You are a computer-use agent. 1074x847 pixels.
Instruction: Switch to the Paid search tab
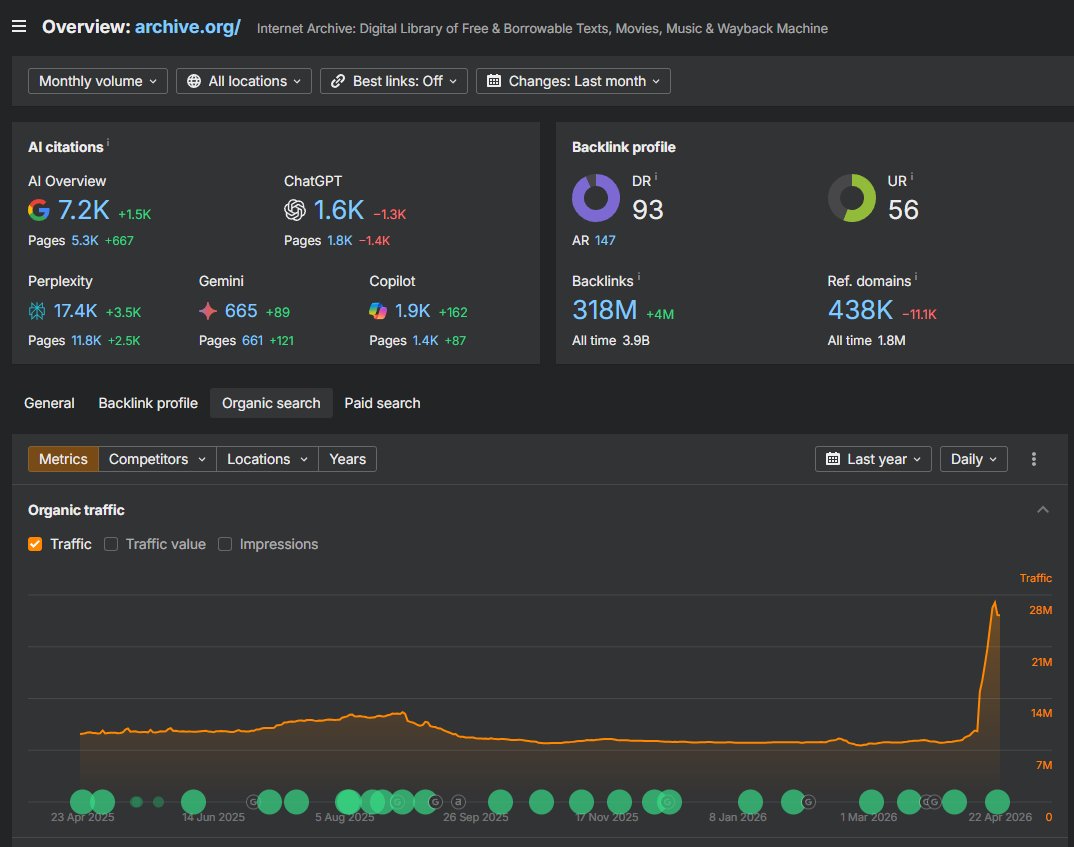pos(382,403)
